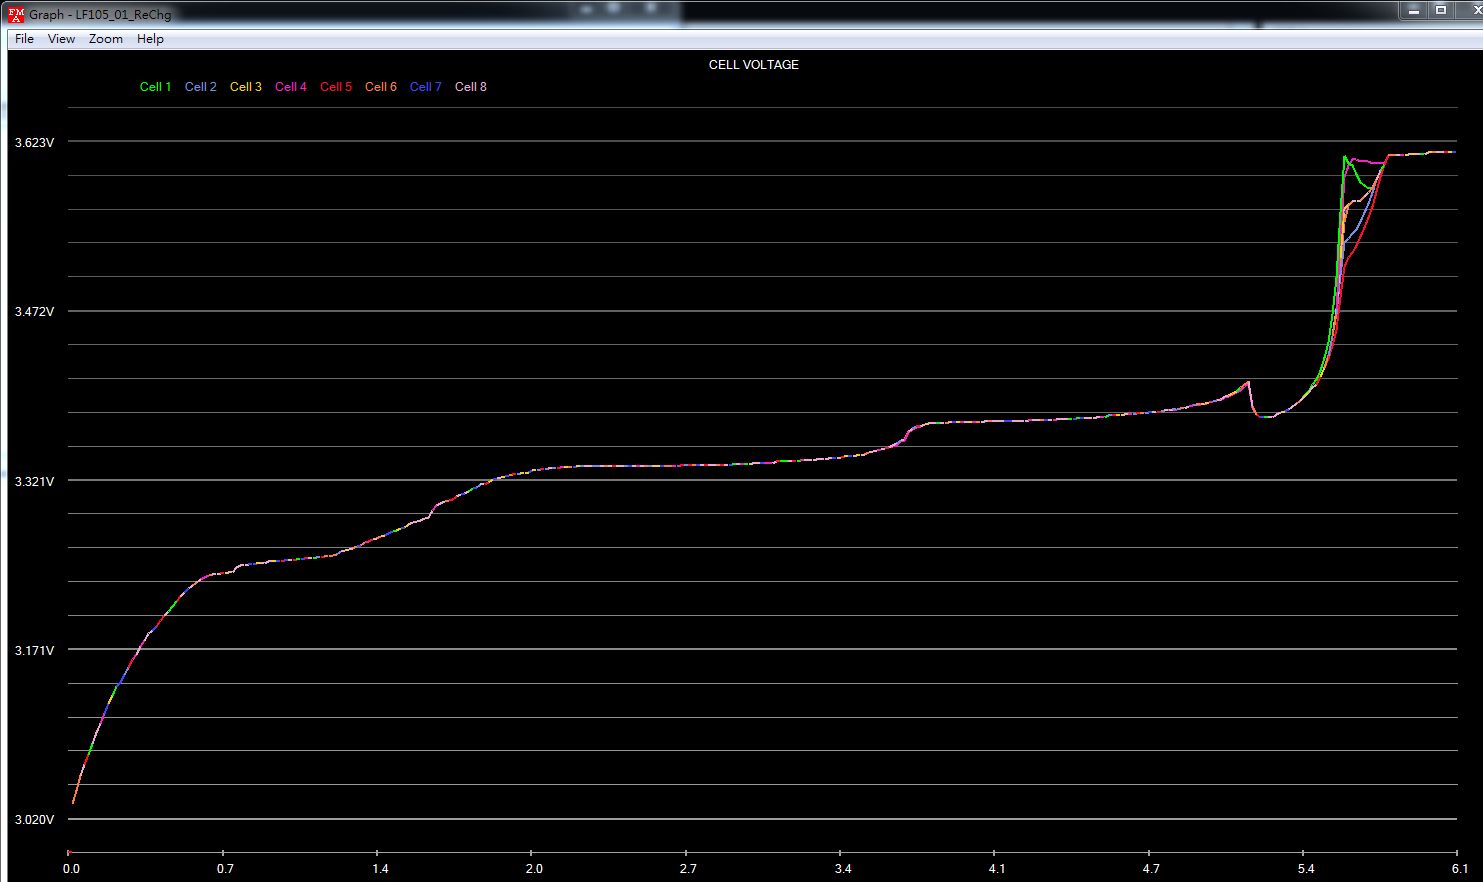Select the red Cell 5 legend label
The image size is (1483, 882).
coord(335,87)
